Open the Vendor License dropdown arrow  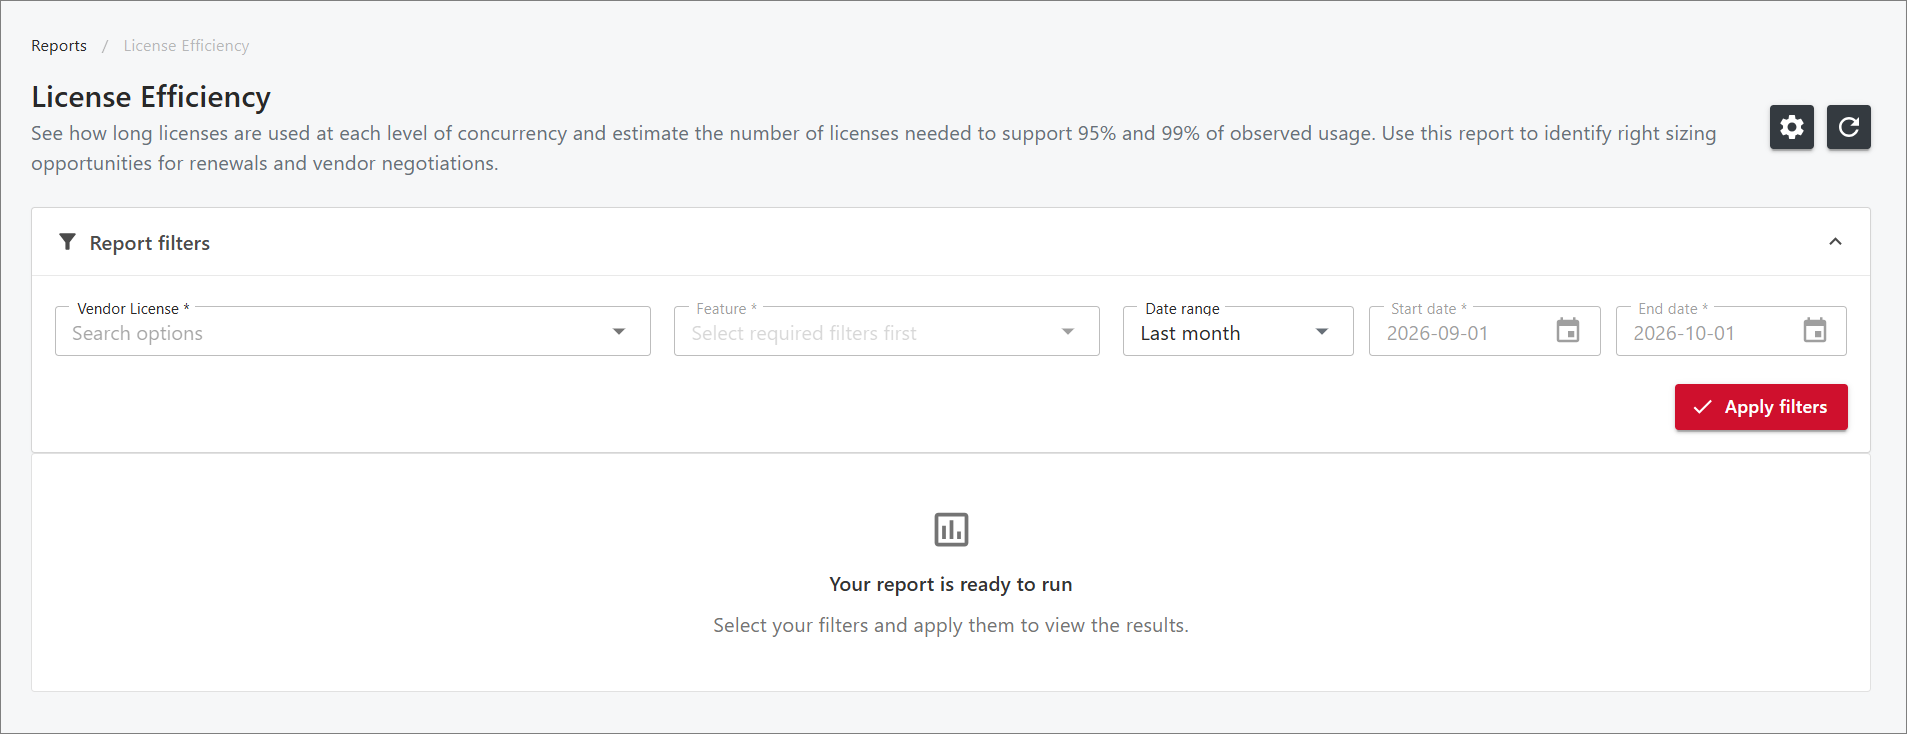coord(619,332)
